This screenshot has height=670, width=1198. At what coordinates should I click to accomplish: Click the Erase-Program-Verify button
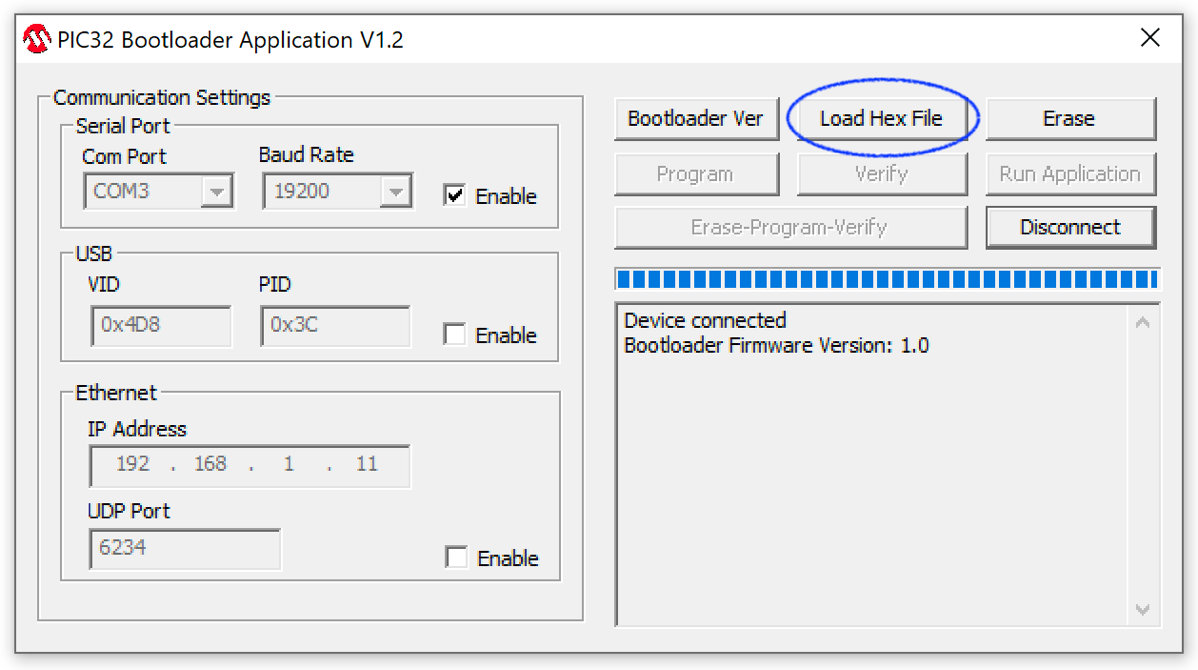click(x=789, y=227)
